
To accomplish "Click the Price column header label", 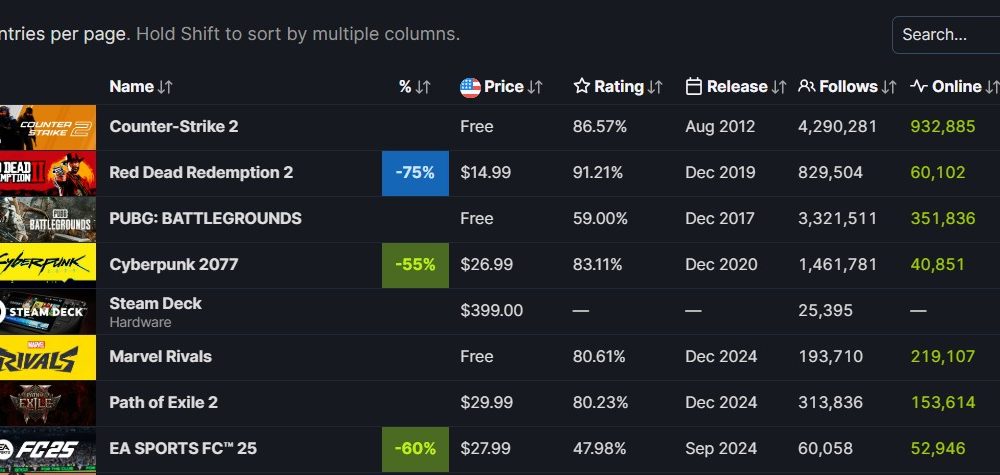I will coord(504,87).
